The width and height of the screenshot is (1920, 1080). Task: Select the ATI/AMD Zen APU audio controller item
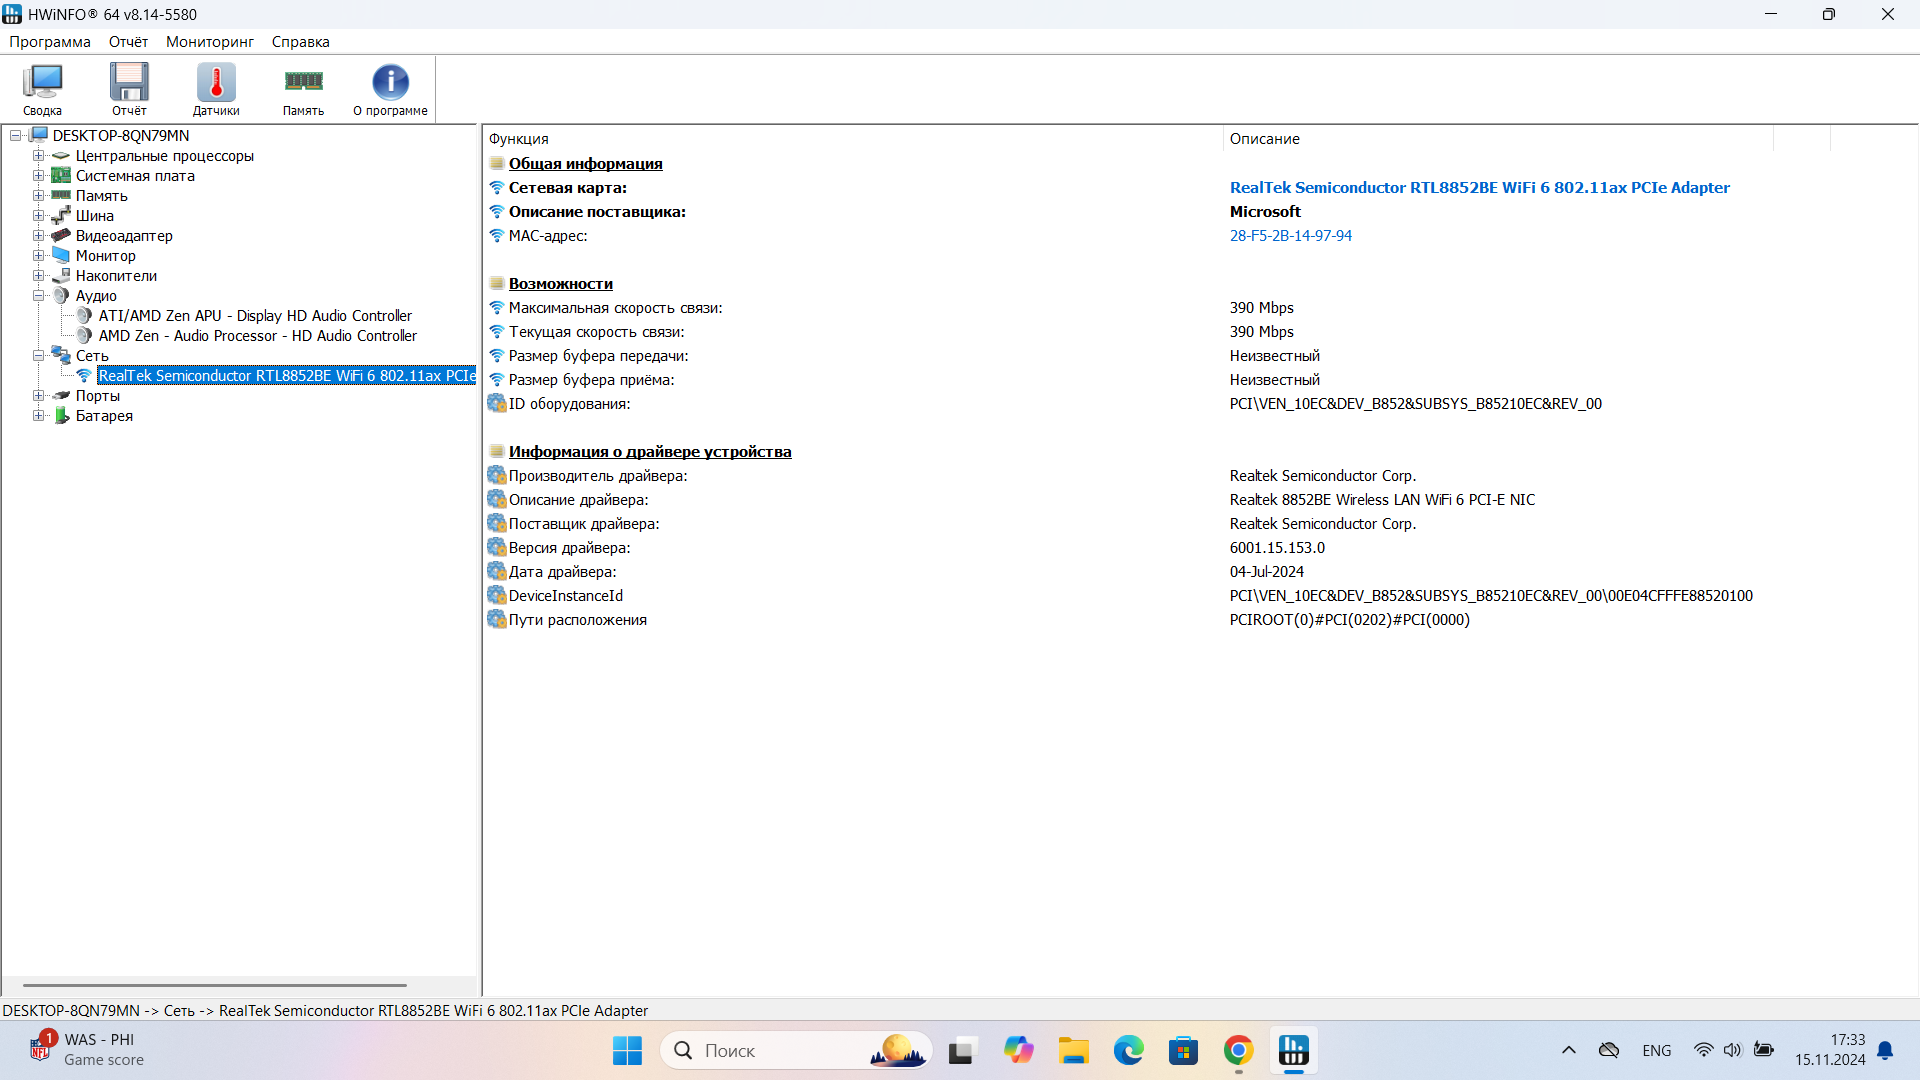point(255,316)
